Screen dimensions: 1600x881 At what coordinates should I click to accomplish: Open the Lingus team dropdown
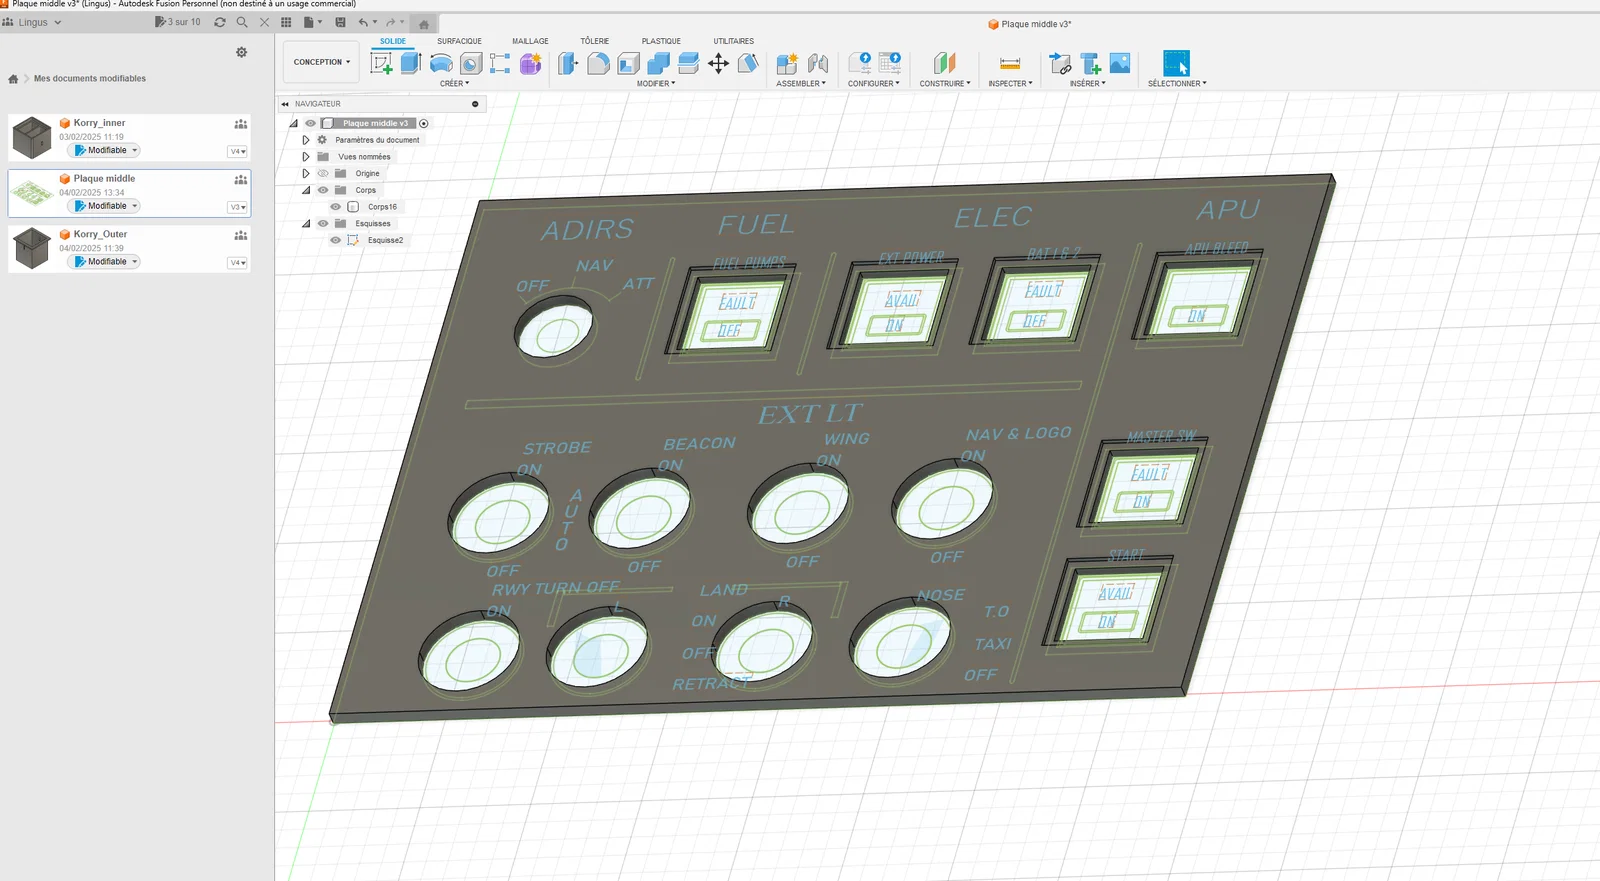pyautogui.click(x=33, y=22)
